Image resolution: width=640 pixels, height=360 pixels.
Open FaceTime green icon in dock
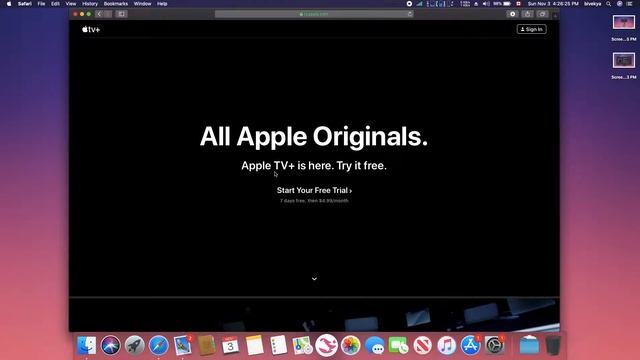coord(399,345)
